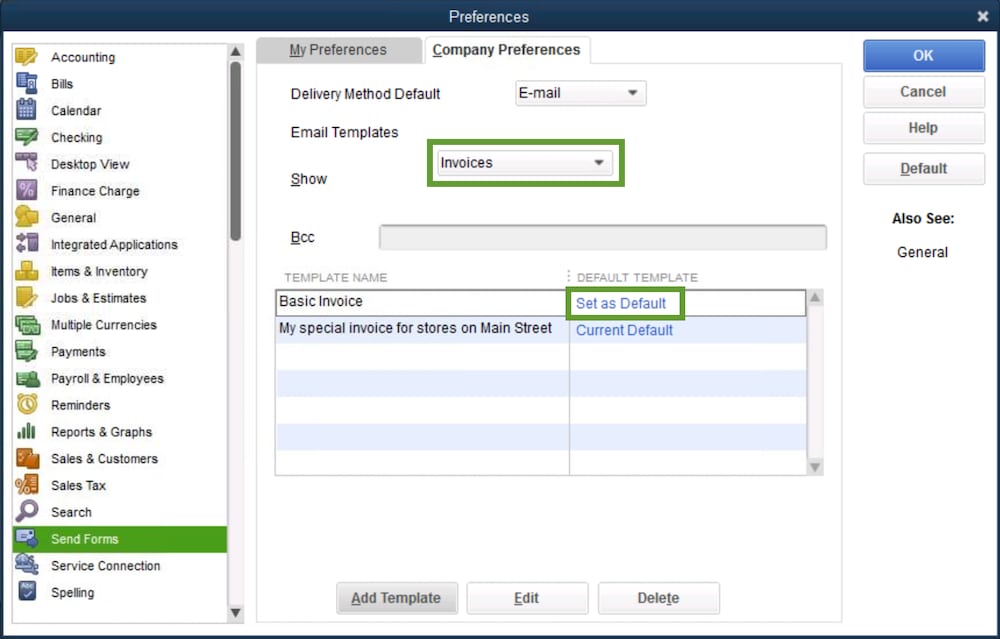Select Payments in the preferences list

pos(120,351)
